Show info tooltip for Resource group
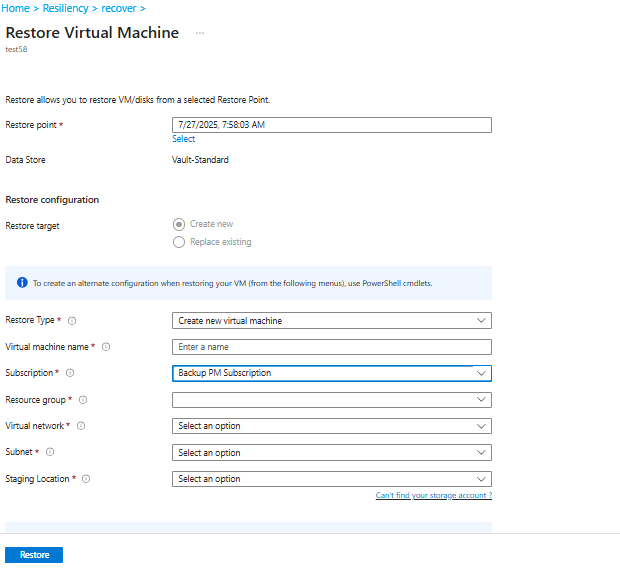Viewport: 620px width, 571px height. pyautogui.click(x=83, y=400)
